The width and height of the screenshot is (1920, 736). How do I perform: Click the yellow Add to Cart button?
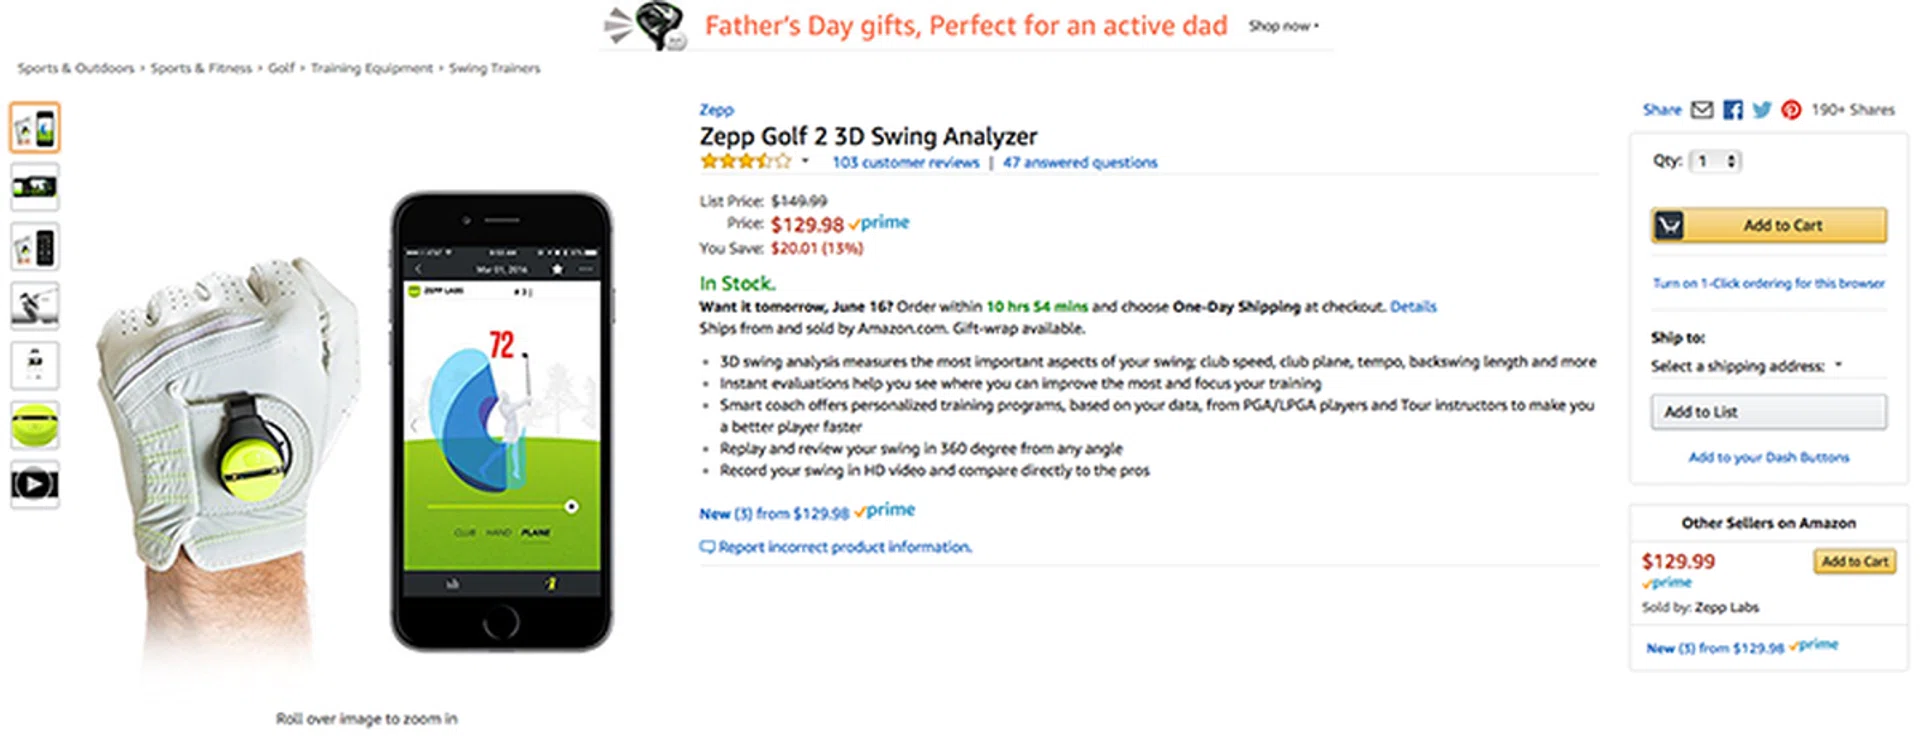coord(1768,226)
